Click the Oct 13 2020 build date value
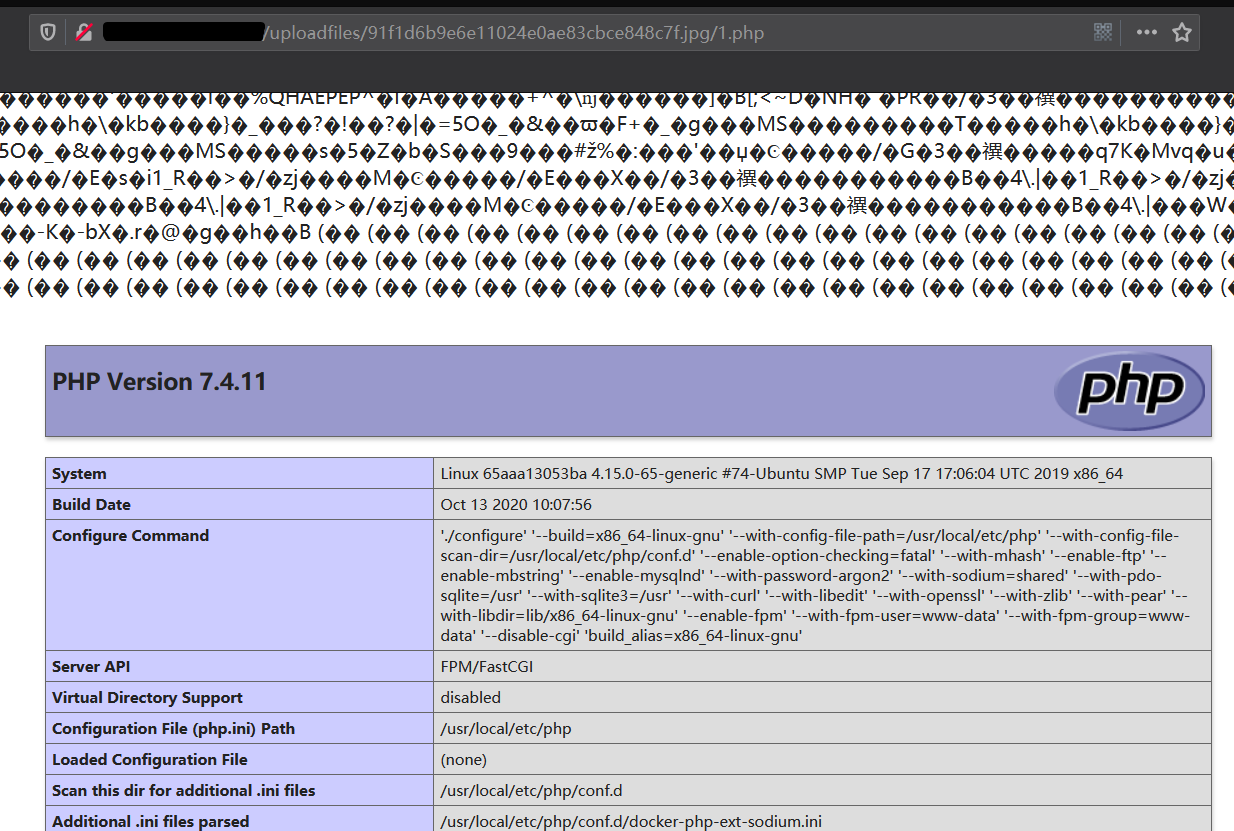 coord(516,505)
